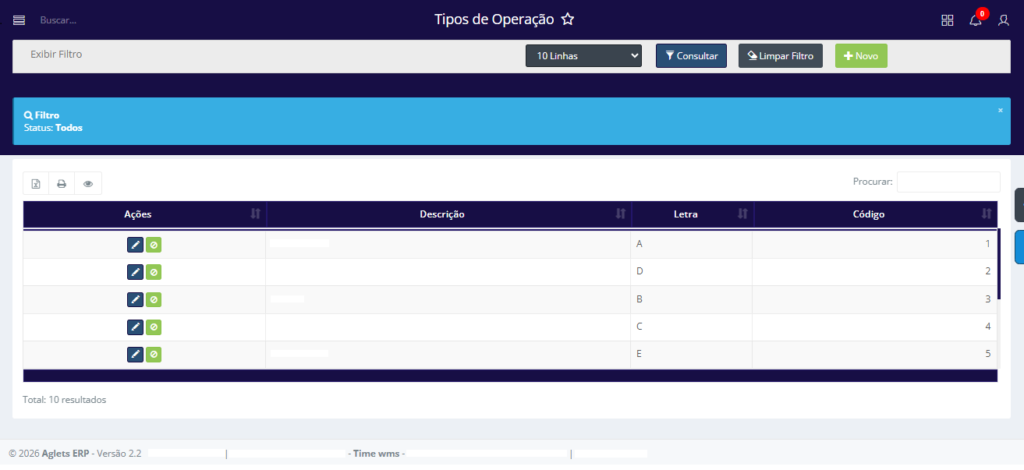The height and width of the screenshot is (470, 1024).
Task: Export the table to Excel
Action: [x=36, y=184]
